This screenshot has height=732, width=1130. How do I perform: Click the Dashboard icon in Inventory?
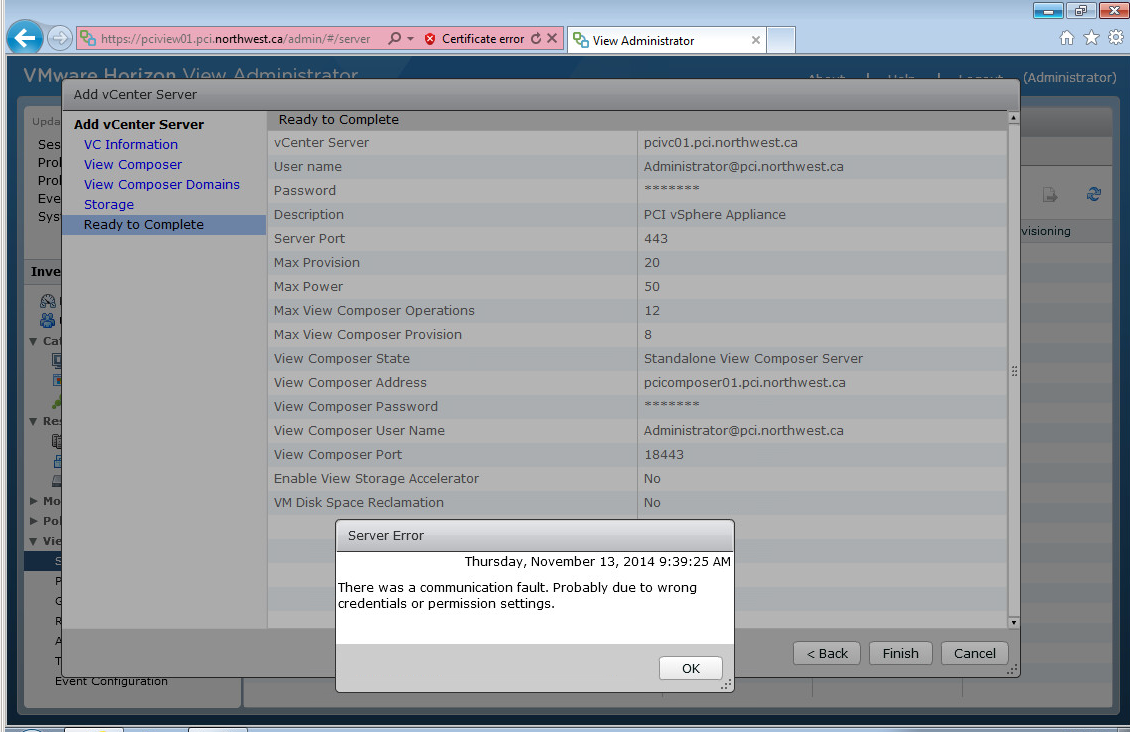(48, 301)
